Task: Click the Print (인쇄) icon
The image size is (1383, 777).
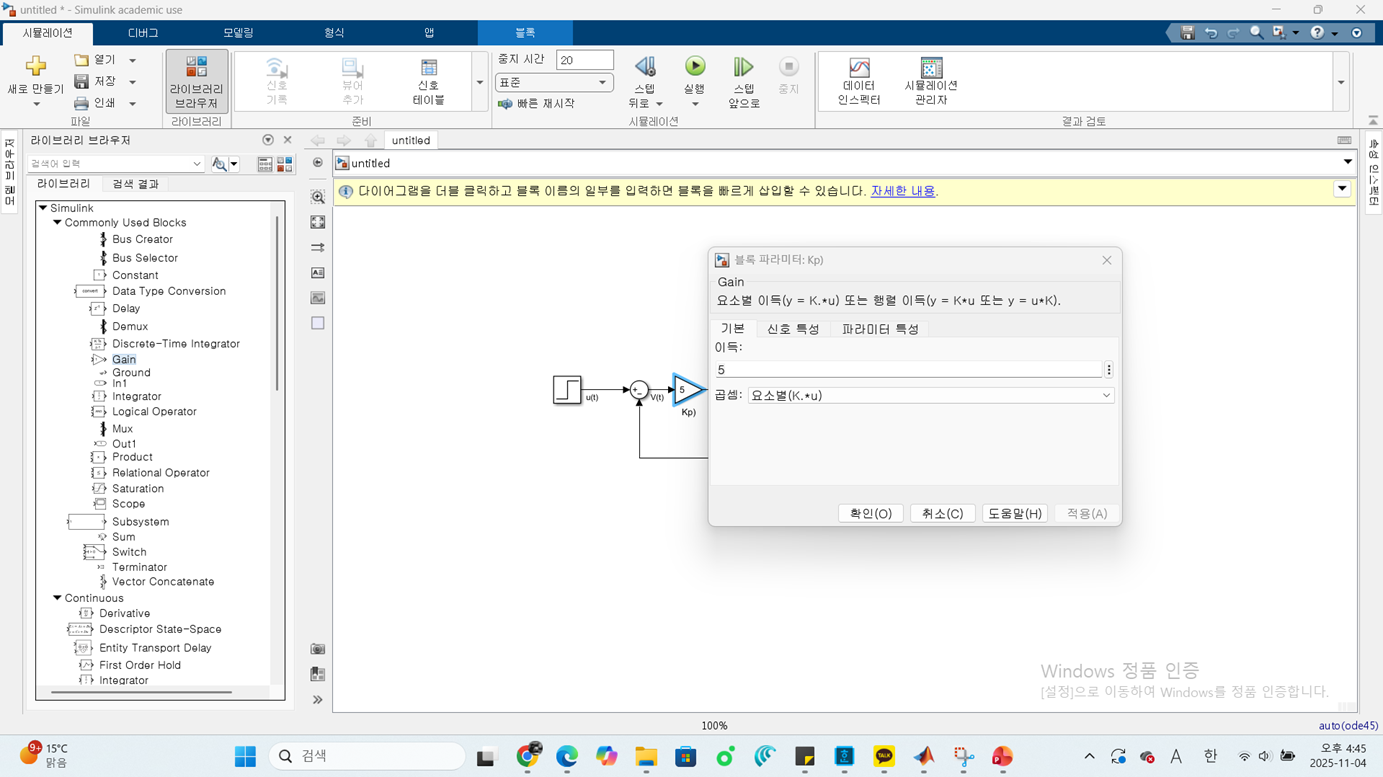Action: tap(82, 103)
